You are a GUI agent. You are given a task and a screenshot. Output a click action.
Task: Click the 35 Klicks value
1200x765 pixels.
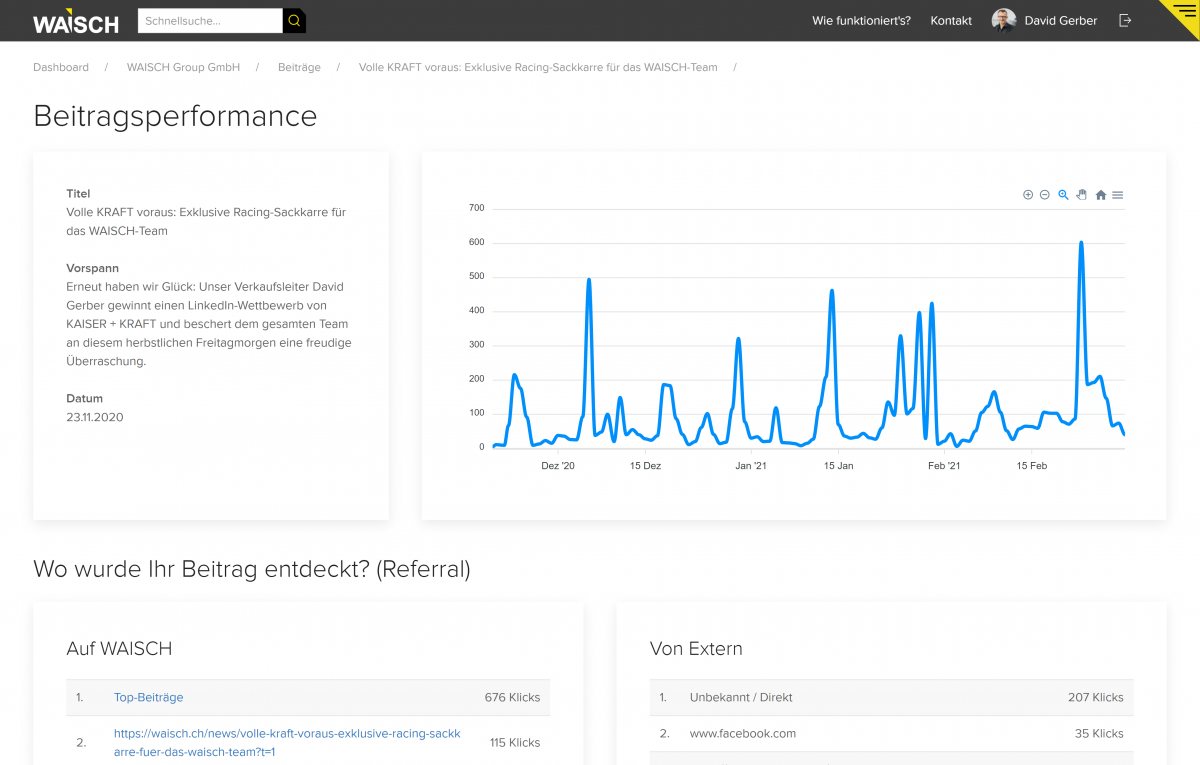click(1099, 733)
